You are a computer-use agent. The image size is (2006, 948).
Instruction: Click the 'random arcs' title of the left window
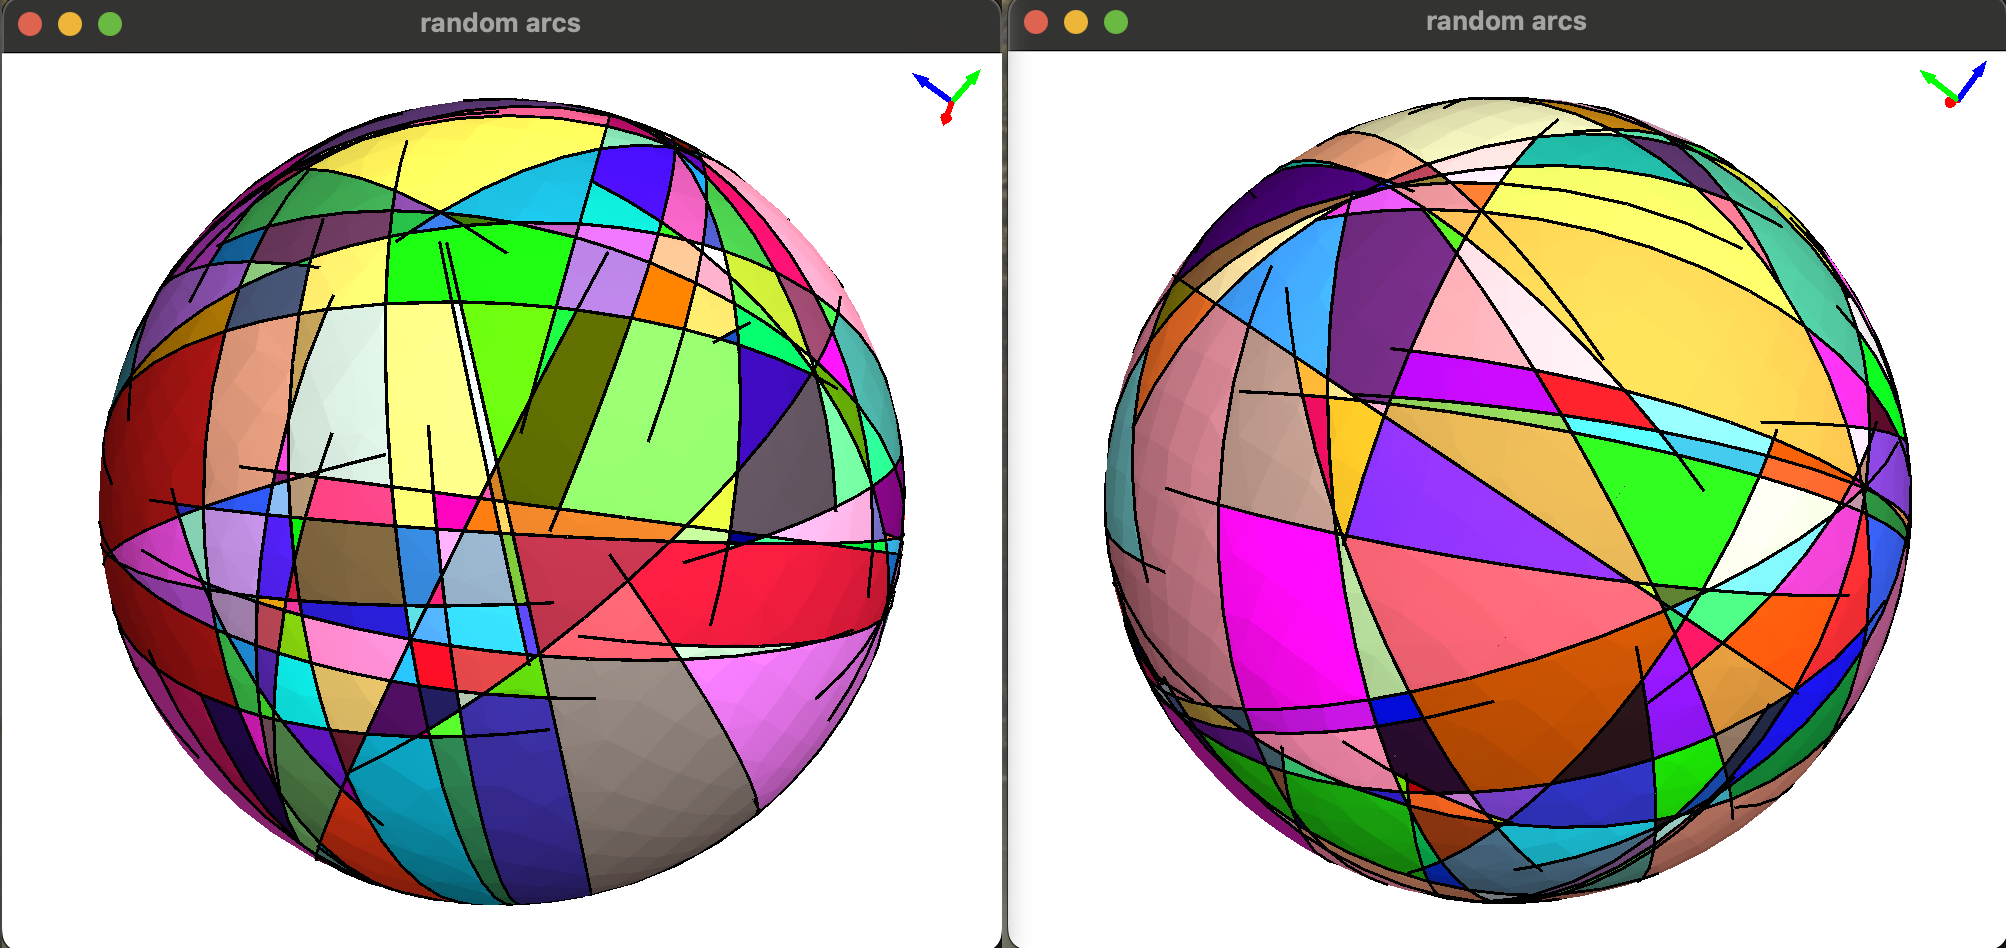point(498,21)
